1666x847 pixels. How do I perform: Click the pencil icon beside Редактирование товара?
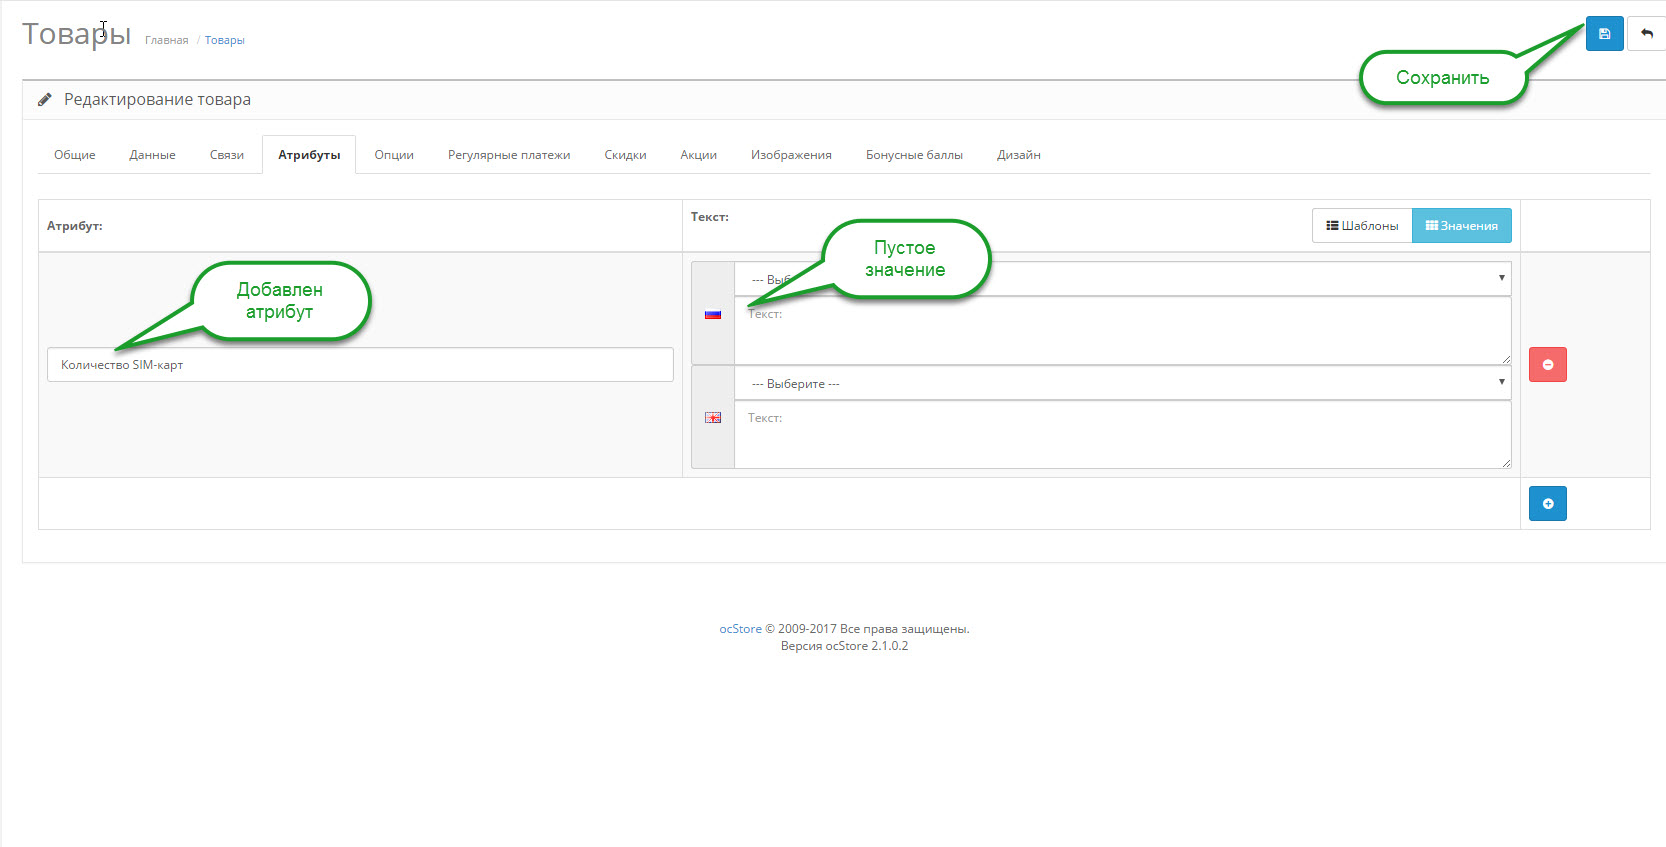[x=45, y=100]
